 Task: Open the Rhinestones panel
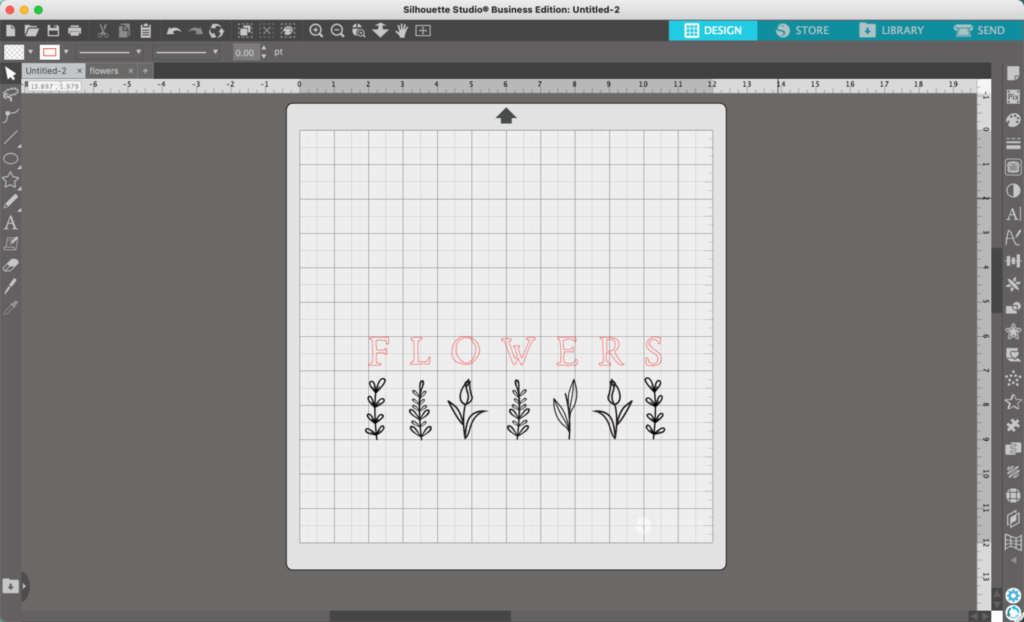point(1013,378)
